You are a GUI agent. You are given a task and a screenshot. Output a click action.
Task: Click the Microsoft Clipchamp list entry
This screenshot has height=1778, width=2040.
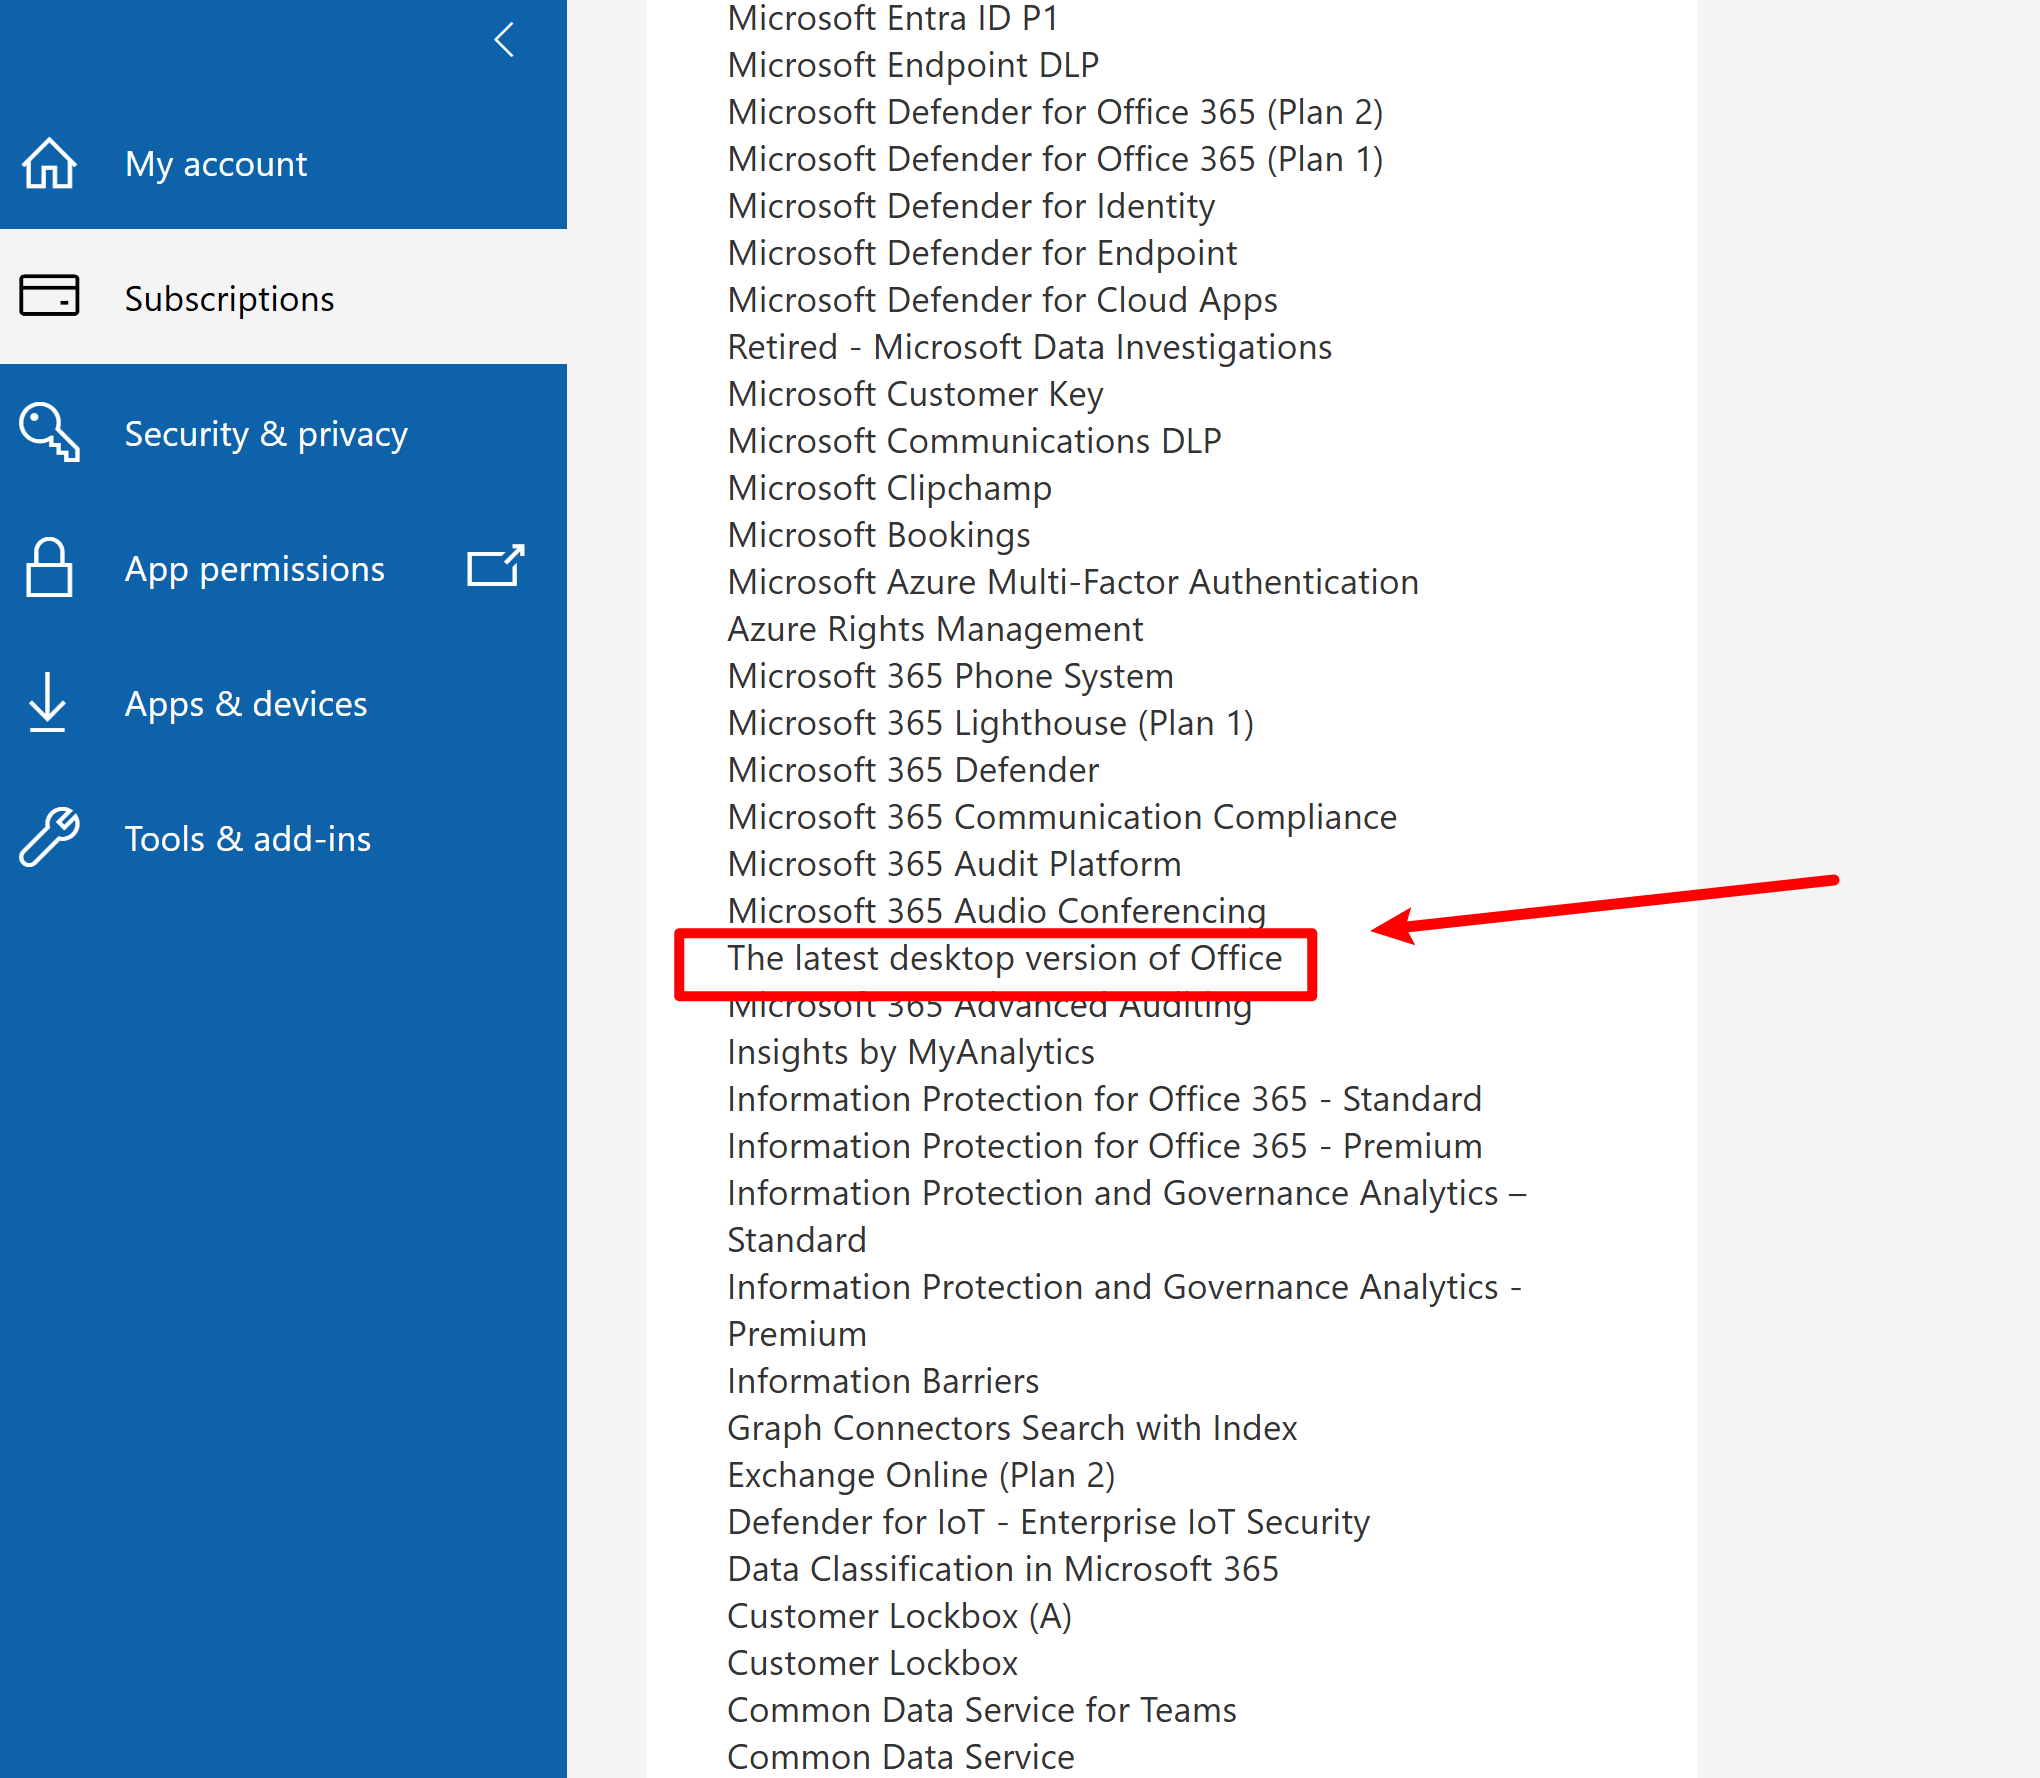point(889,488)
